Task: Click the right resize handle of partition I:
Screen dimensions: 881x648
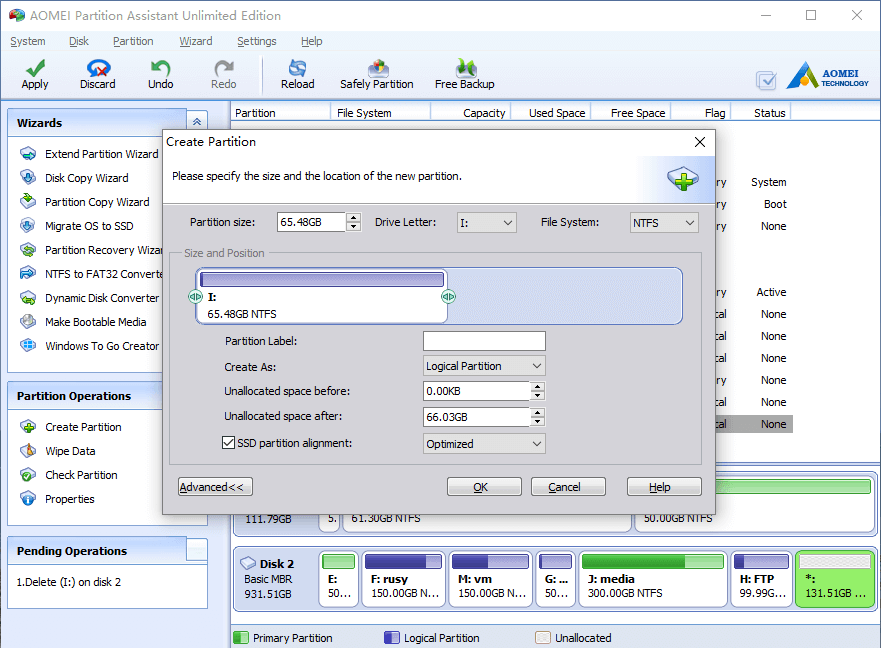Action: click(448, 297)
